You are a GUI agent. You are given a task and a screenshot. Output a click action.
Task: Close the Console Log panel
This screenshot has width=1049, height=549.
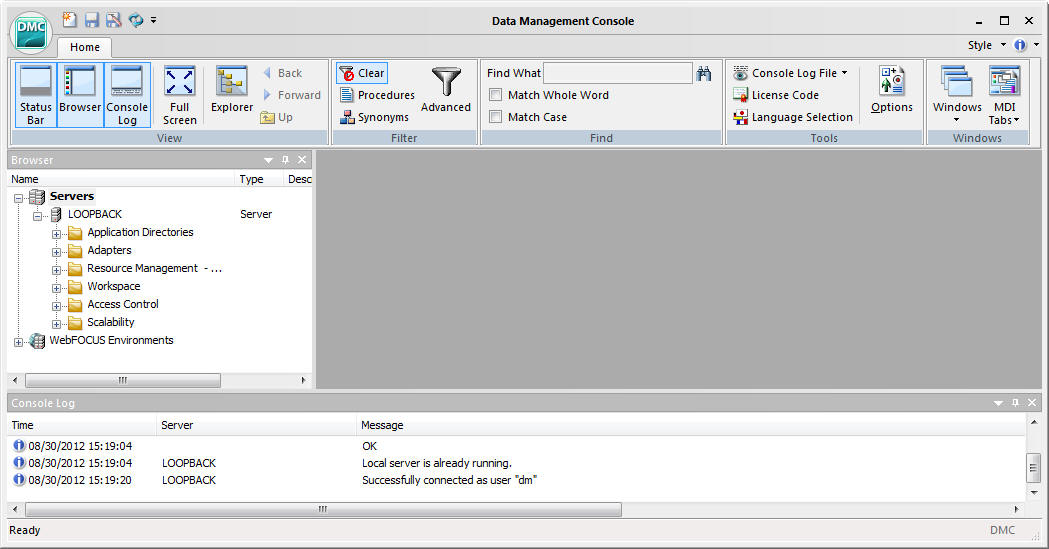pos(1032,403)
